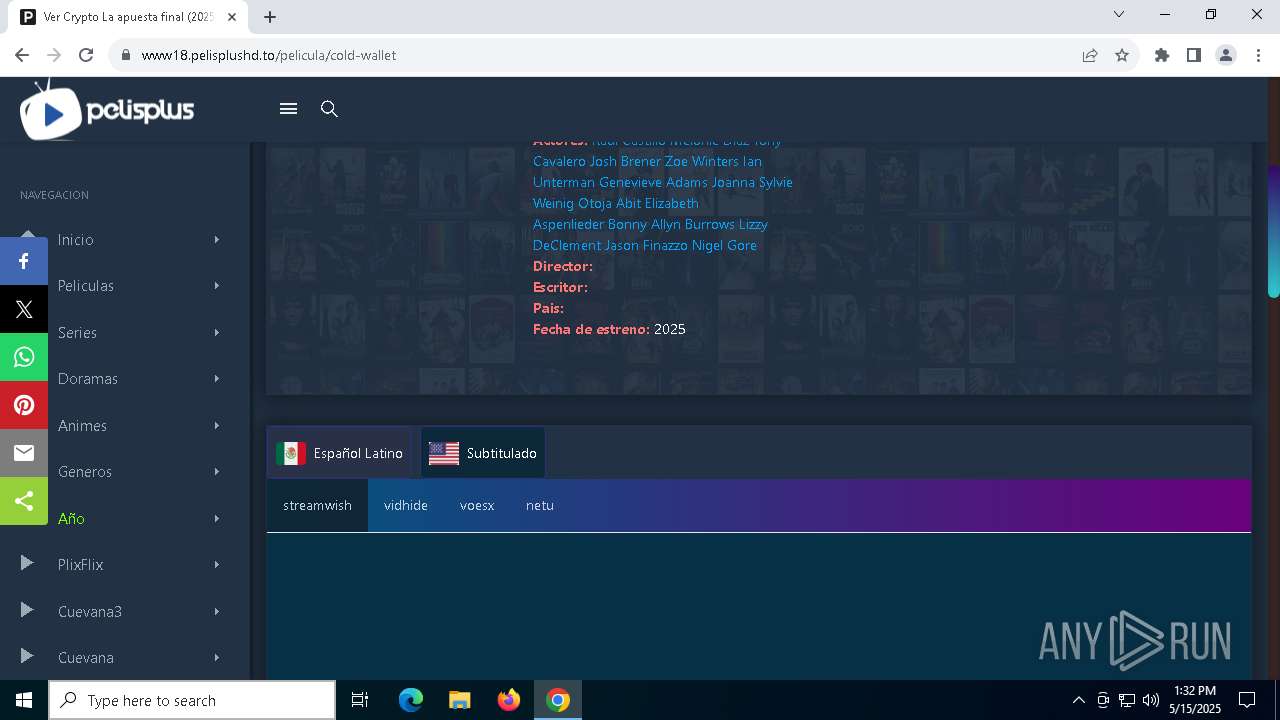1280x720 pixels.
Task: Open the Año navigation link
Action: click(71, 519)
